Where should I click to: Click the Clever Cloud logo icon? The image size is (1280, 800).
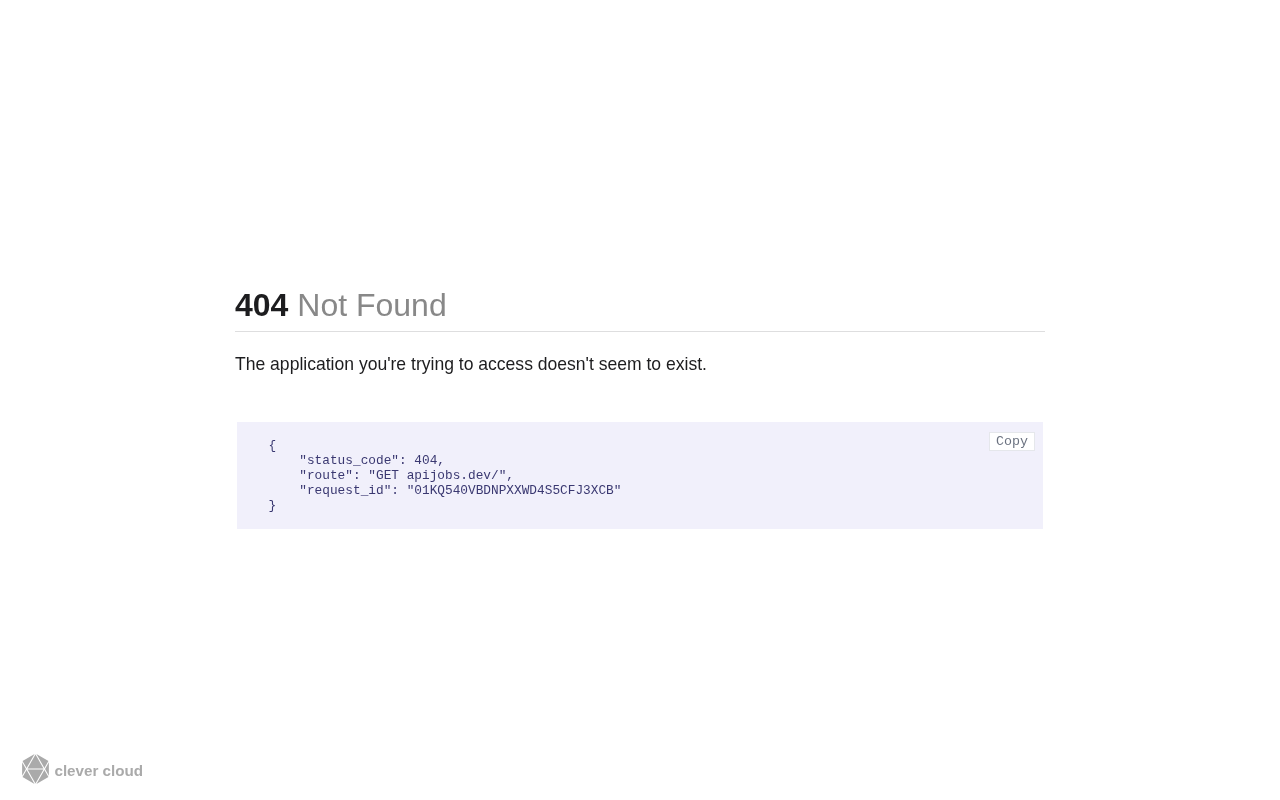[x=35, y=769]
